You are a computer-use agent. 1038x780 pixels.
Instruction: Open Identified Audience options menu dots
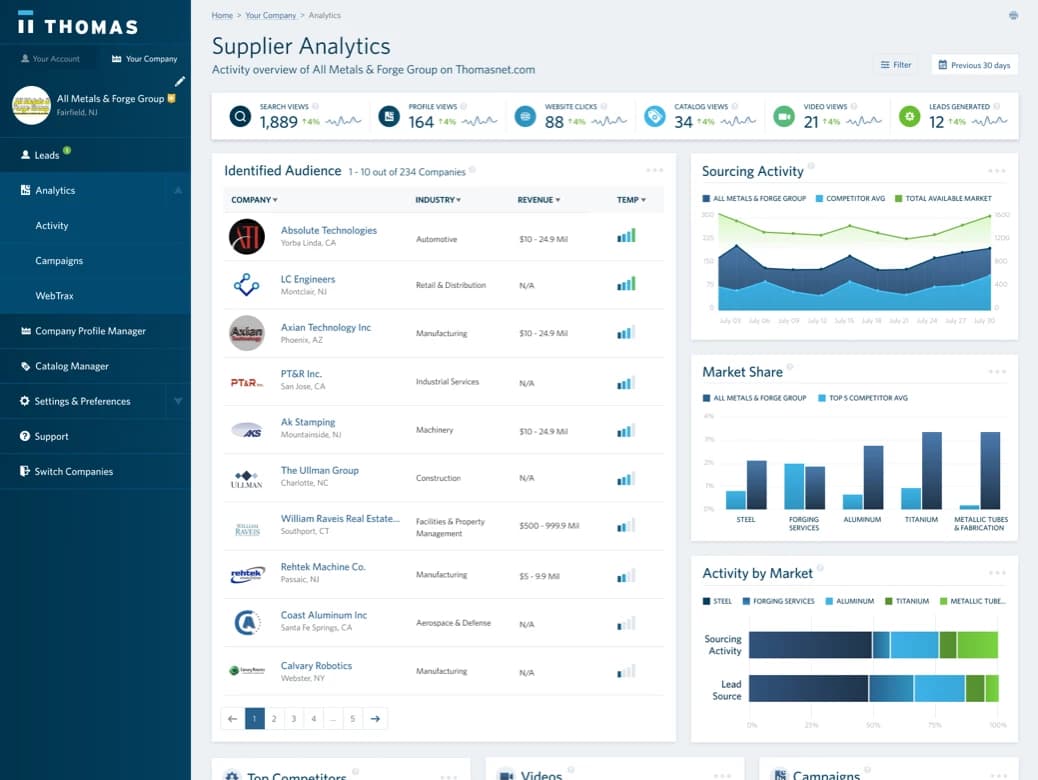point(654,170)
